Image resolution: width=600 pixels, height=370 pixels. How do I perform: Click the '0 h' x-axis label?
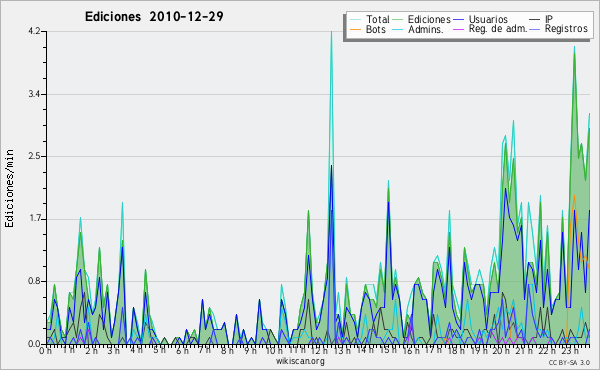tap(46, 351)
